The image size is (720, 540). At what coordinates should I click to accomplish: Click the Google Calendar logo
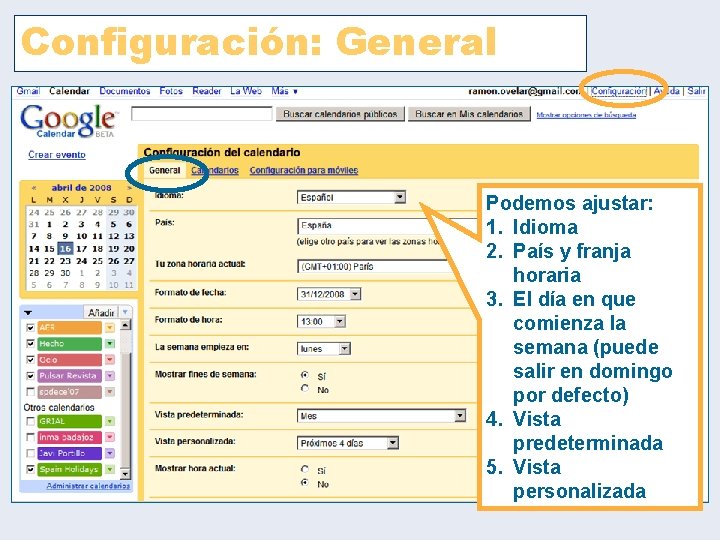pyautogui.click(x=68, y=121)
